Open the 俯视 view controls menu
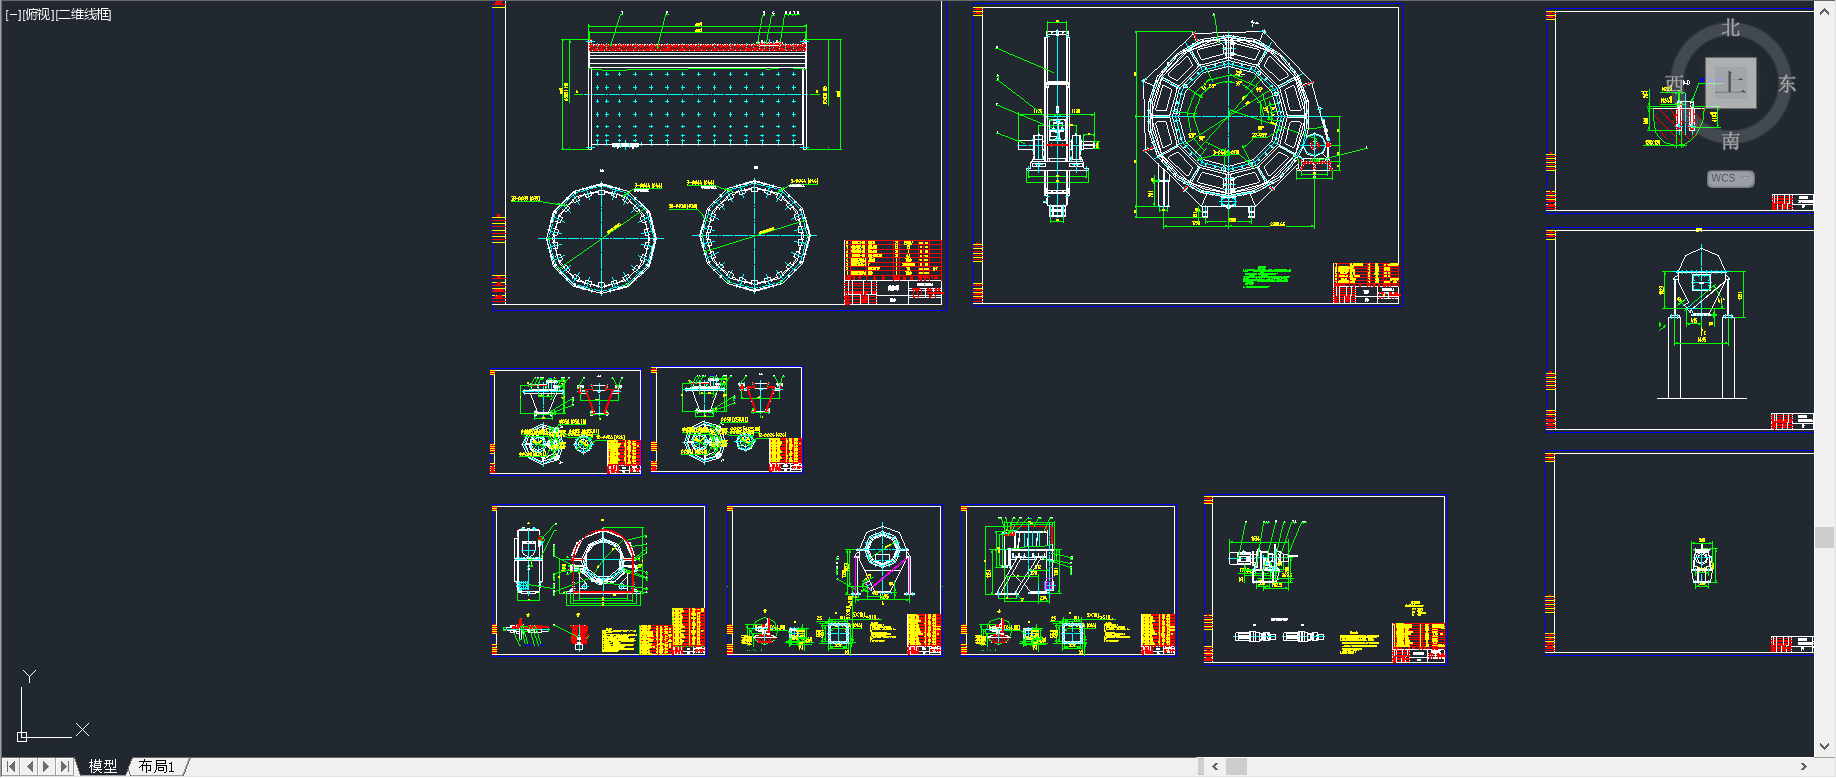The image size is (1836, 778). (x=38, y=15)
